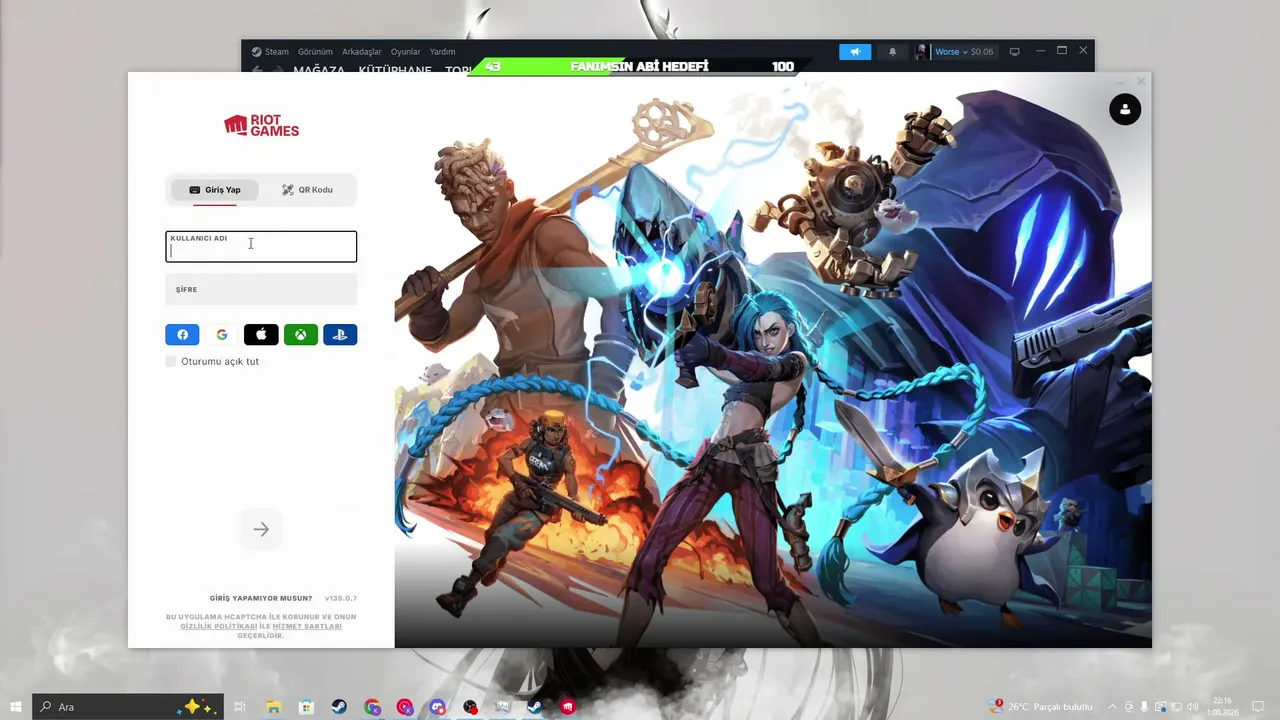The width and height of the screenshot is (1280, 720).
Task: Open Microsoft Store from the taskbar
Action: (x=306, y=707)
